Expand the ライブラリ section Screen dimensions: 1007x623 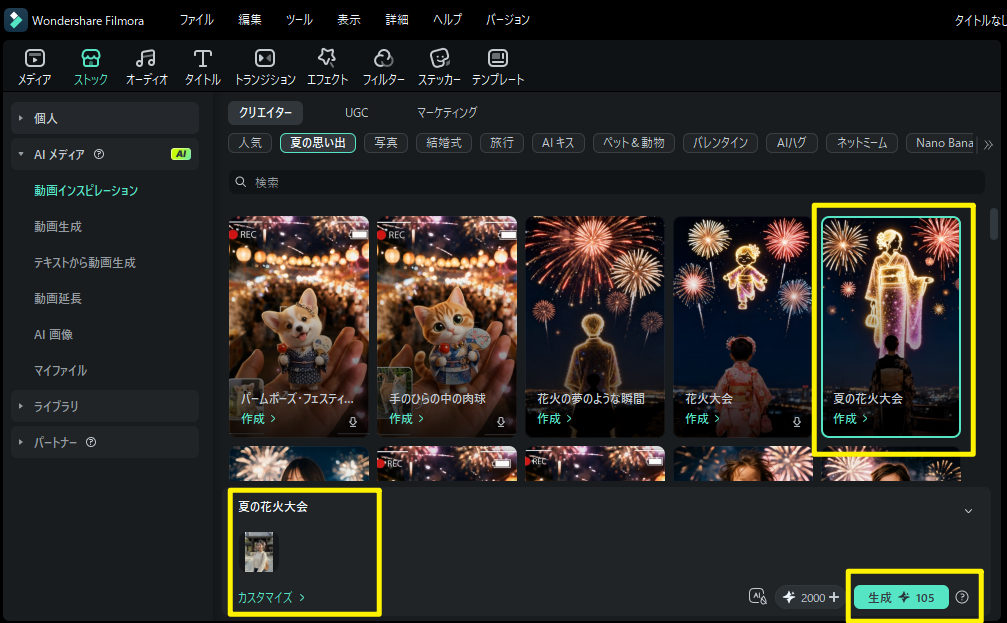point(105,406)
